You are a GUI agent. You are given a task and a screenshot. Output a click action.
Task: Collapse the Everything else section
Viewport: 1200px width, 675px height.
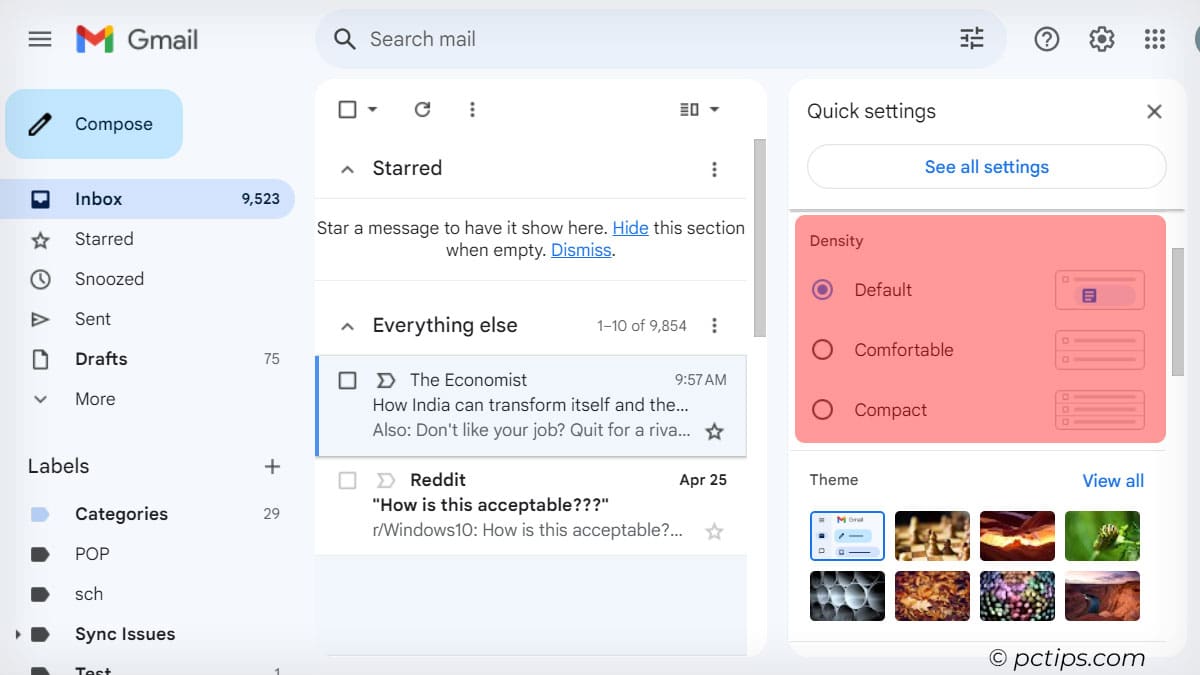pos(347,325)
